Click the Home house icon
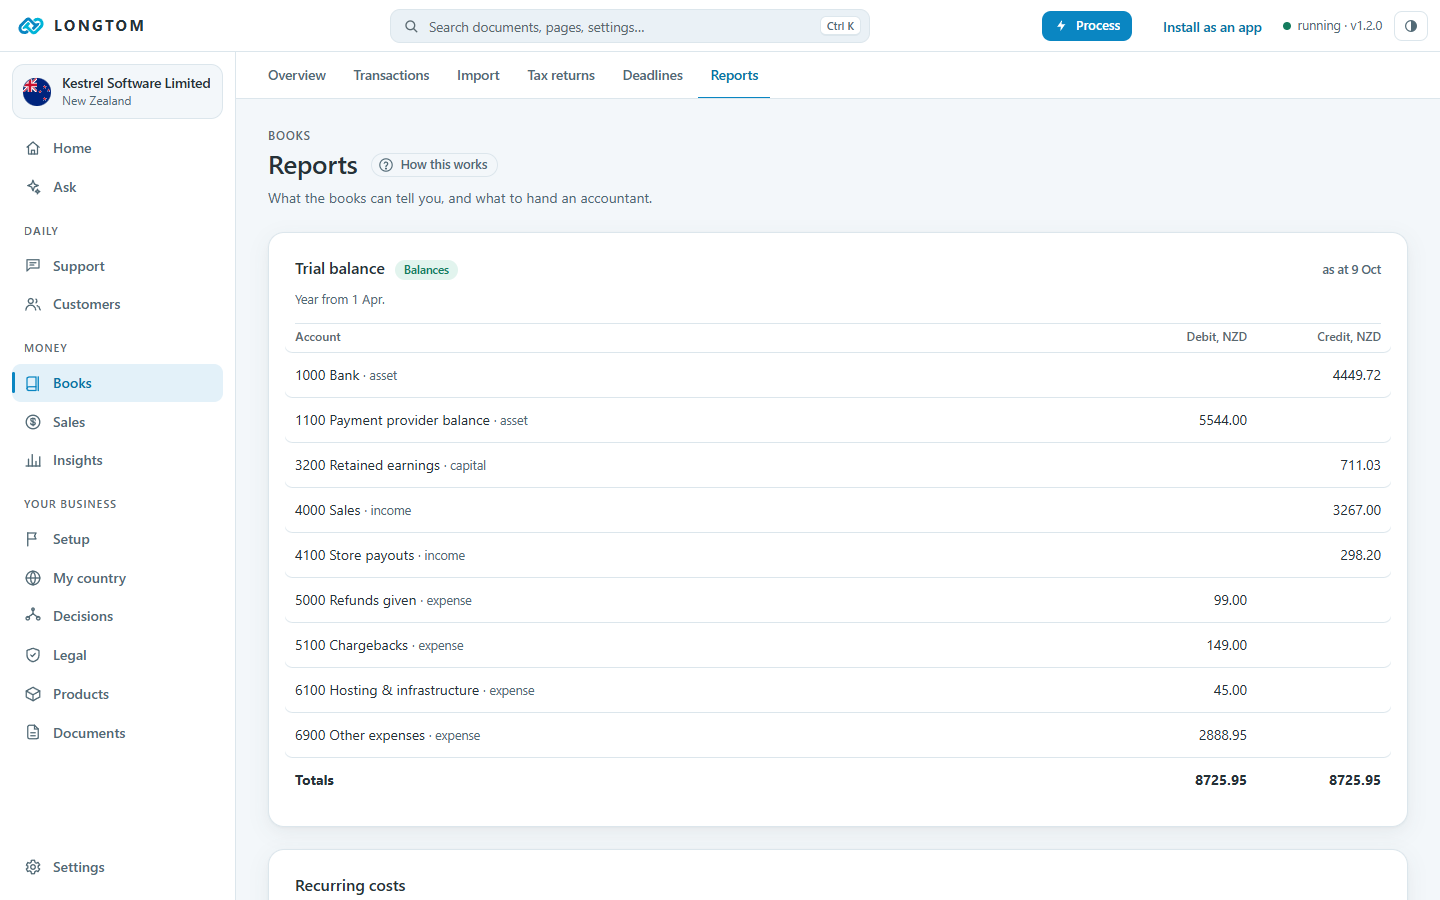Viewport: 1440px width, 900px height. click(x=33, y=148)
